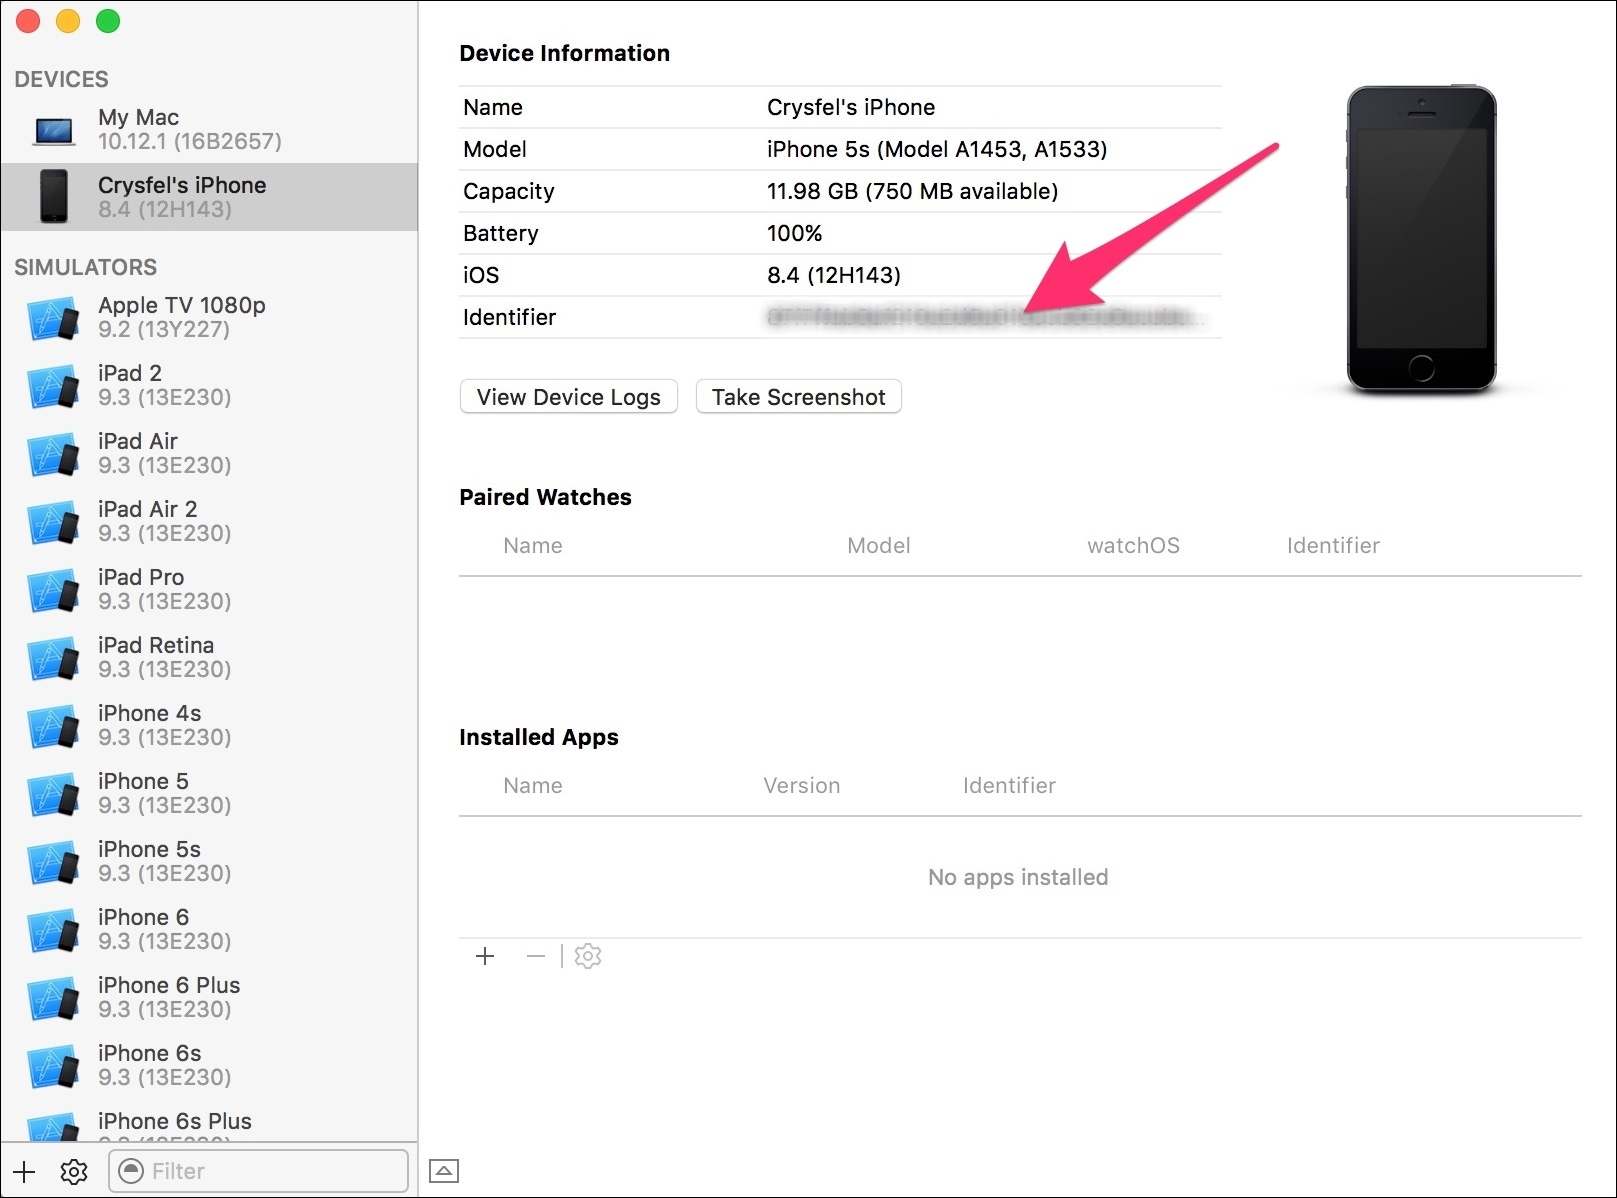The width and height of the screenshot is (1617, 1198).
Task: Add a new device with sidebar plus icon
Action: pos(24,1171)
